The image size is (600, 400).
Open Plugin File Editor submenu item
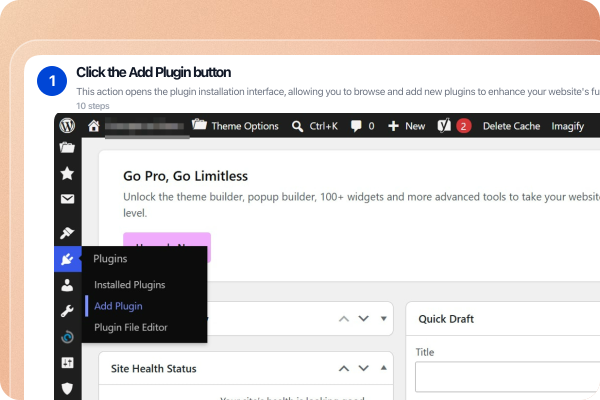click(131, 328)
